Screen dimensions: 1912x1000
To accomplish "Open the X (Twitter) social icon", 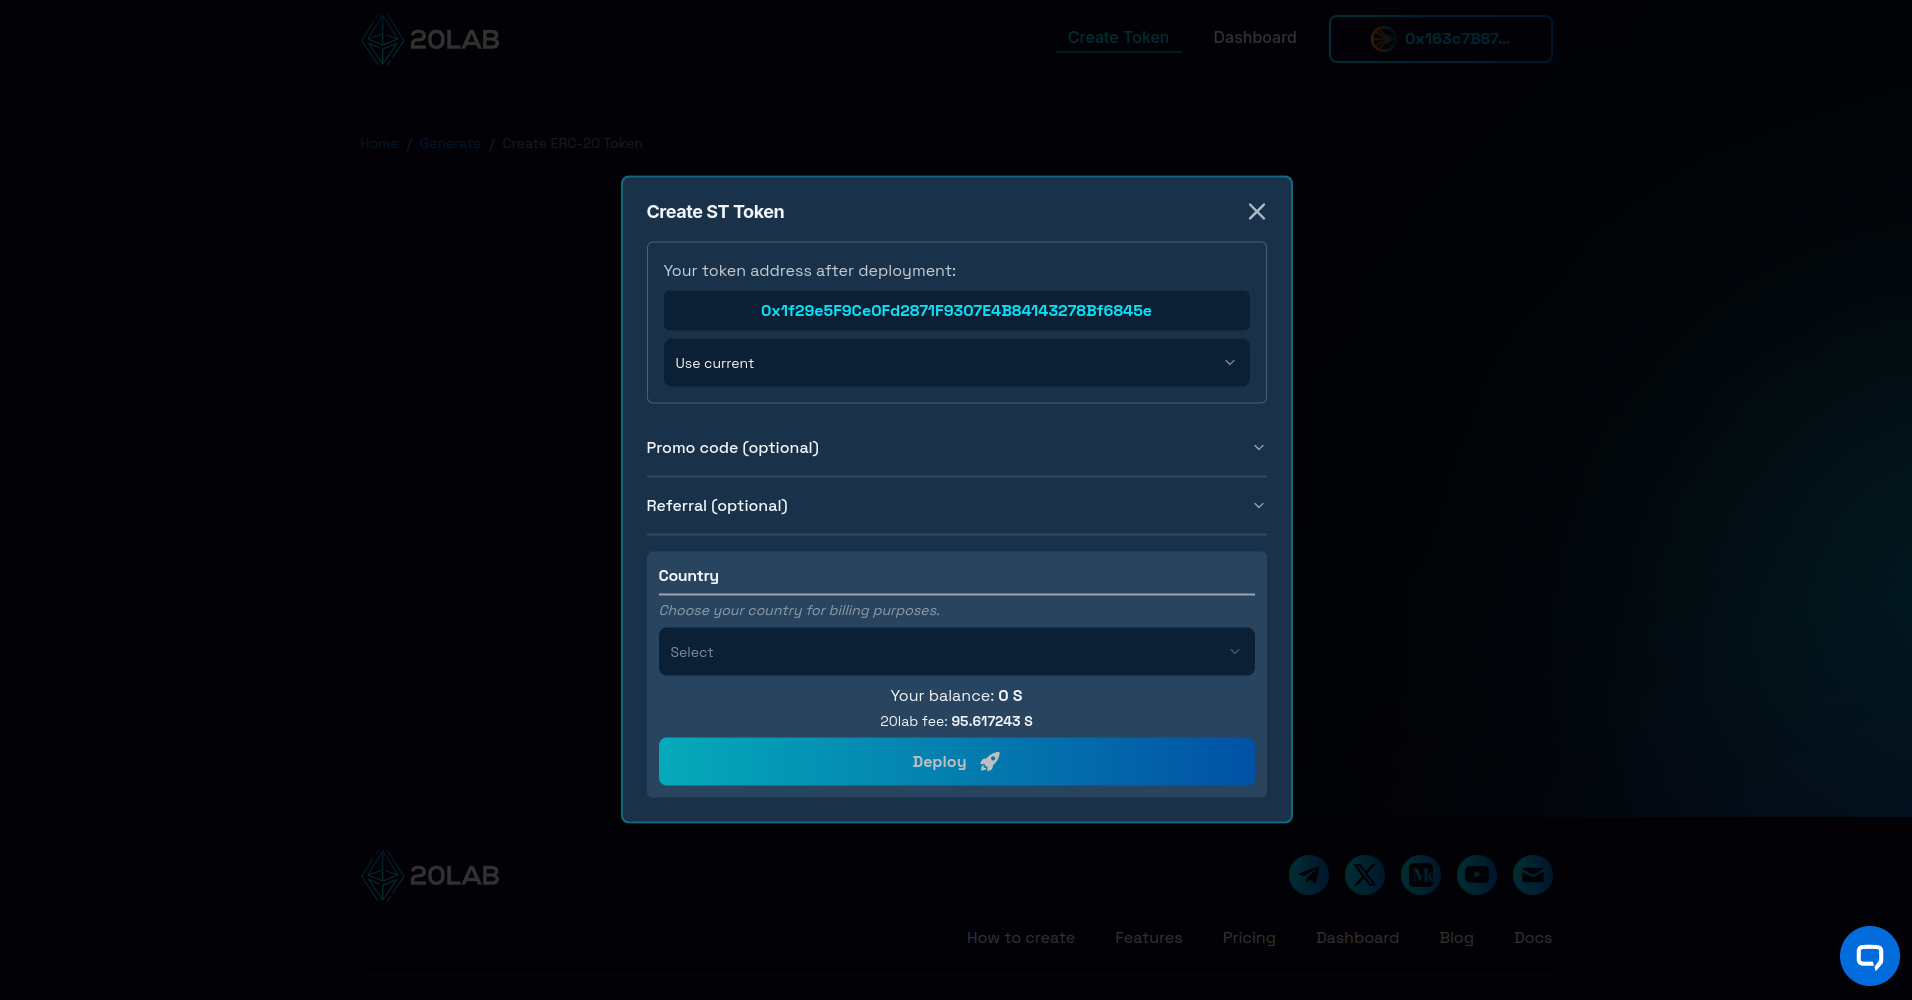I will (x=1365, y=875).
